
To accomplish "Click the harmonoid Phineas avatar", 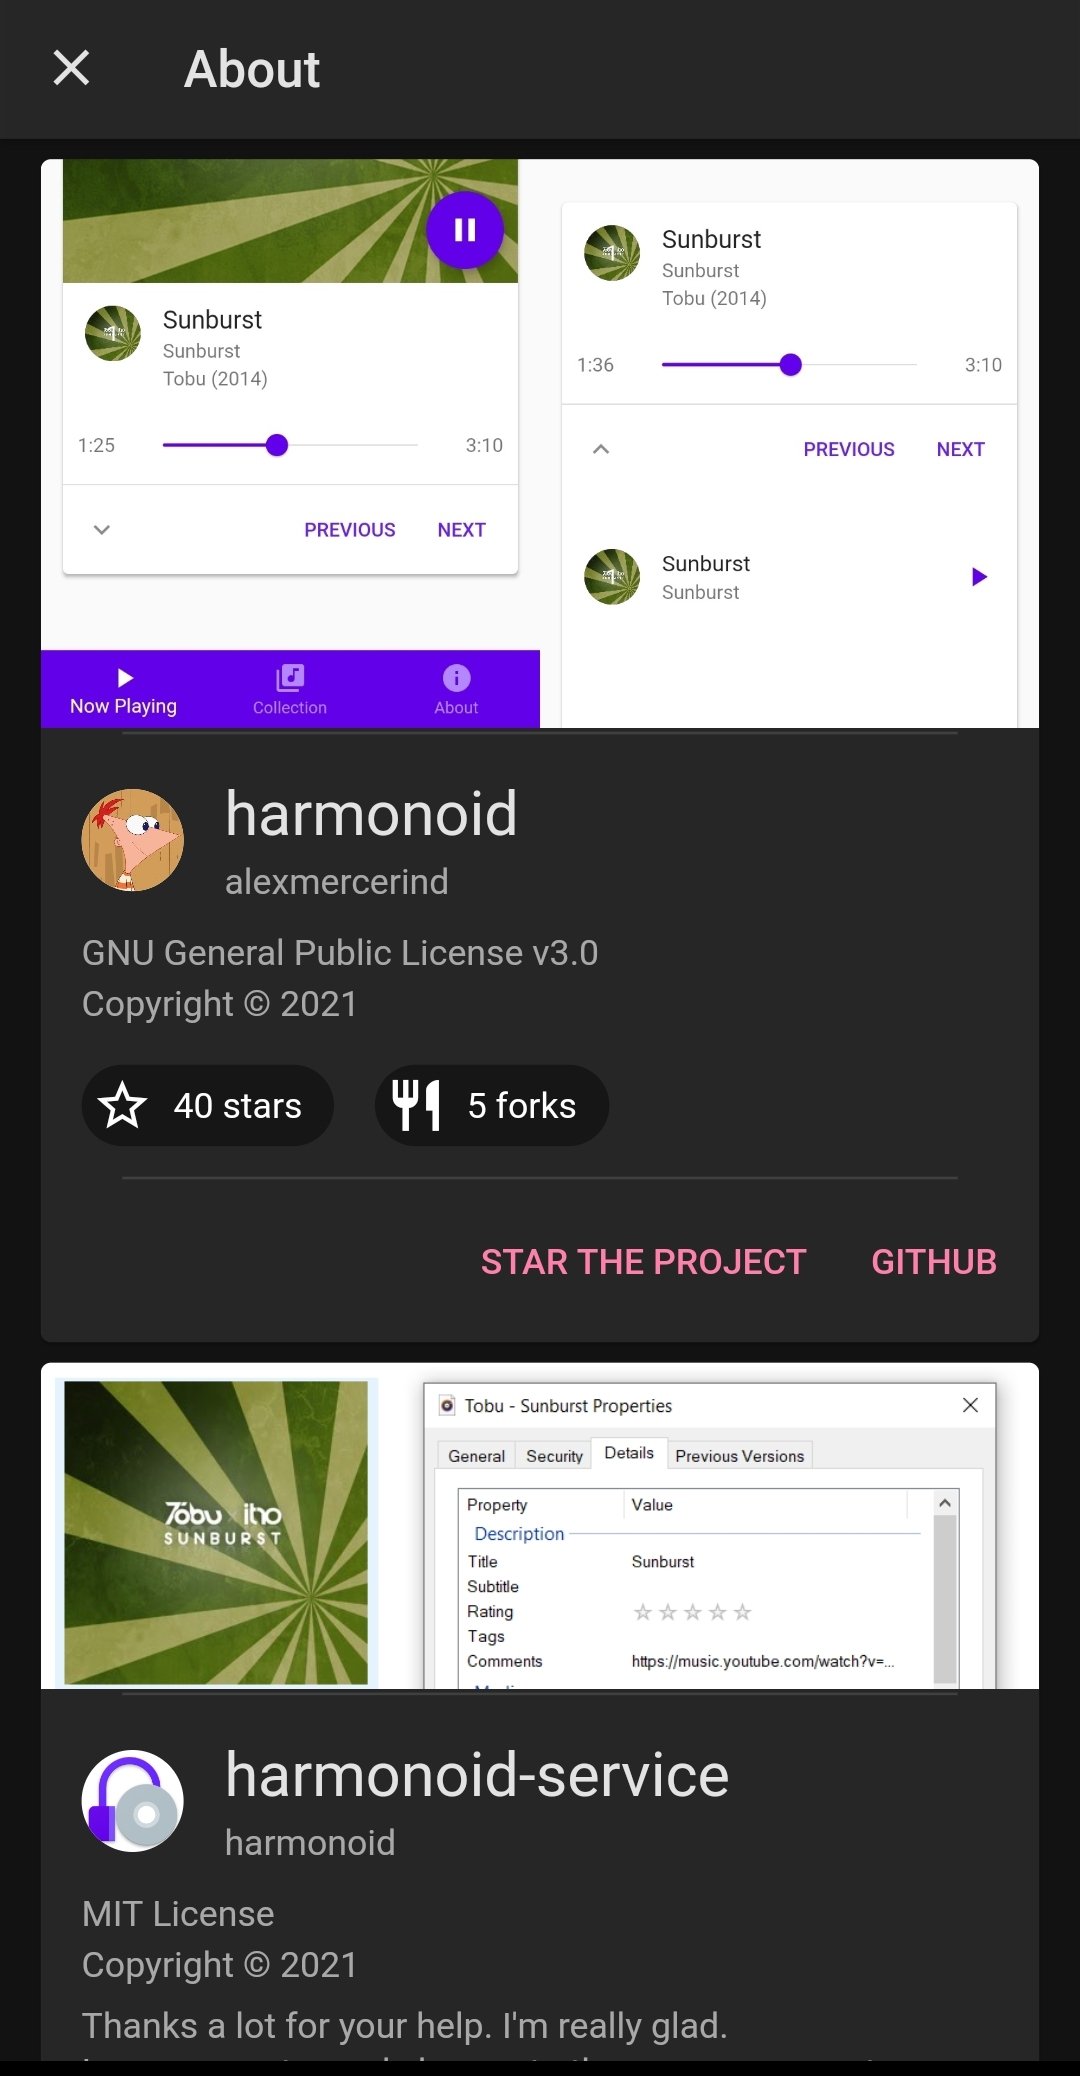I will tap(133, 840).
